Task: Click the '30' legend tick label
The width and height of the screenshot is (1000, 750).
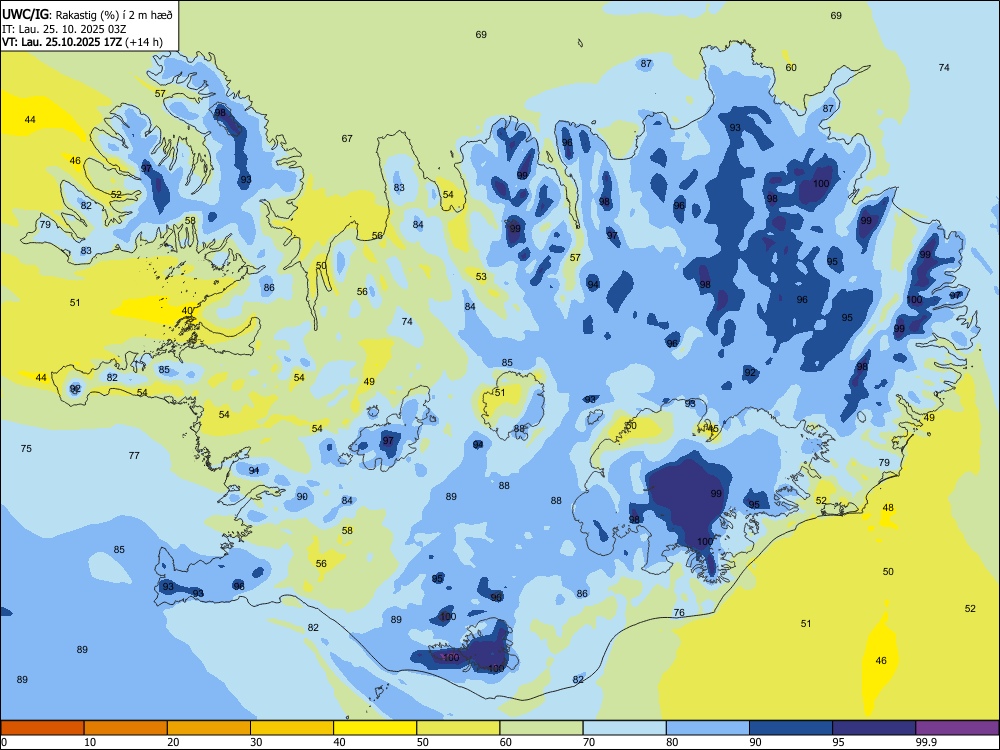Action: pos(256,742)
